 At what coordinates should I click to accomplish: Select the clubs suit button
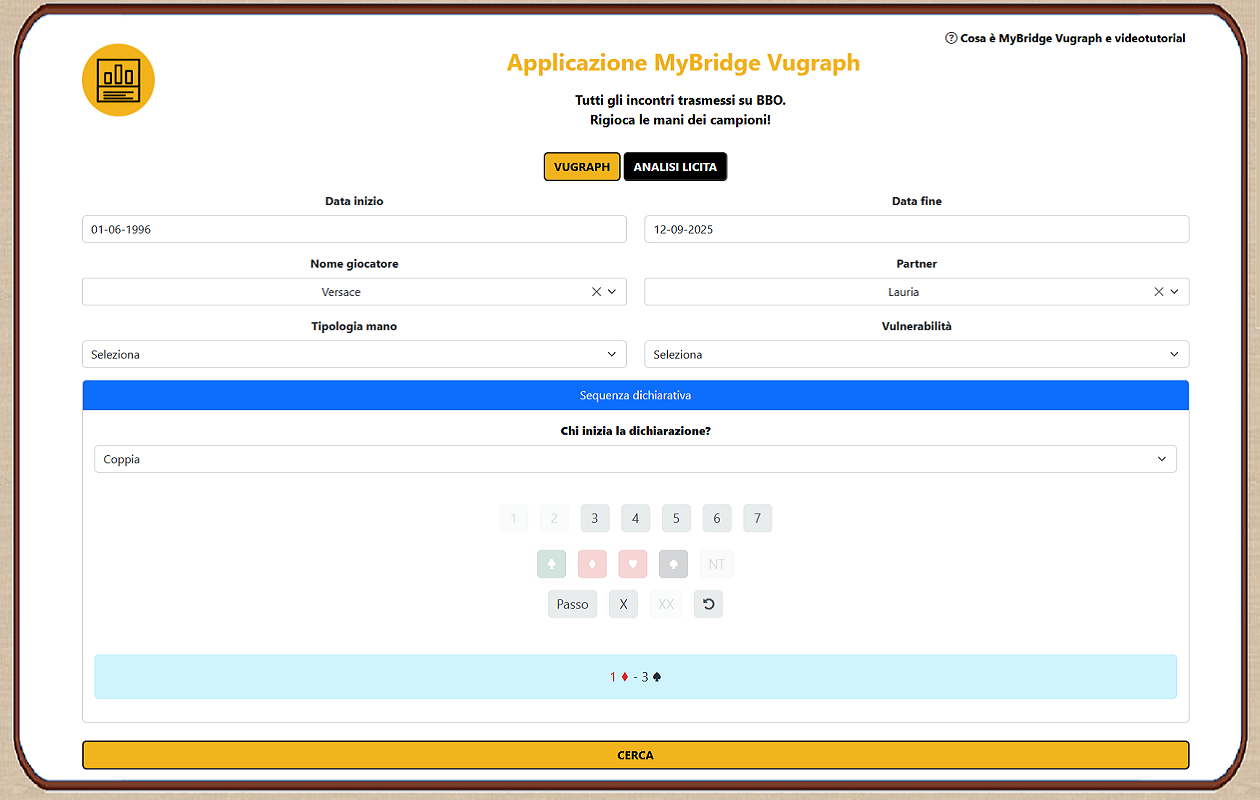(x=551, y=564)
